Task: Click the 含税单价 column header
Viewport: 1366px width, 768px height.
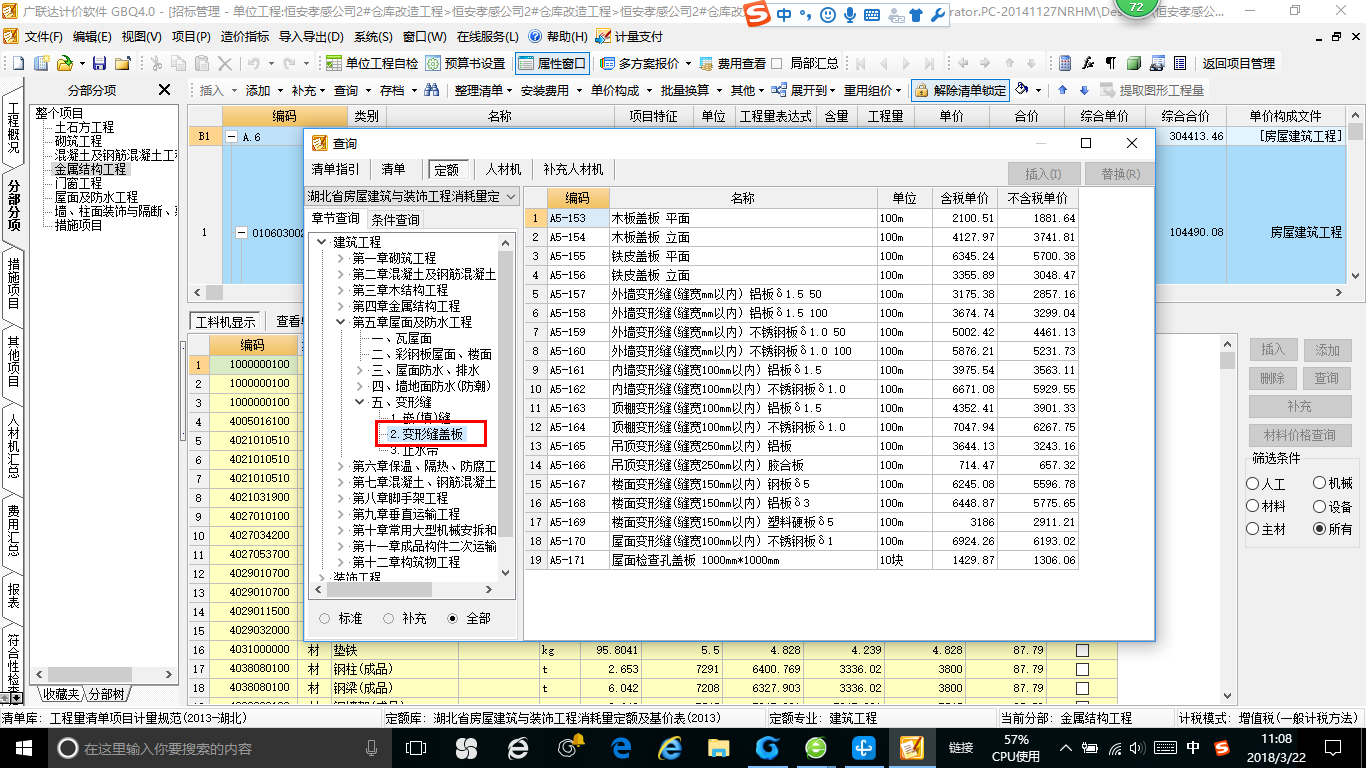Action: click(964, 198)
